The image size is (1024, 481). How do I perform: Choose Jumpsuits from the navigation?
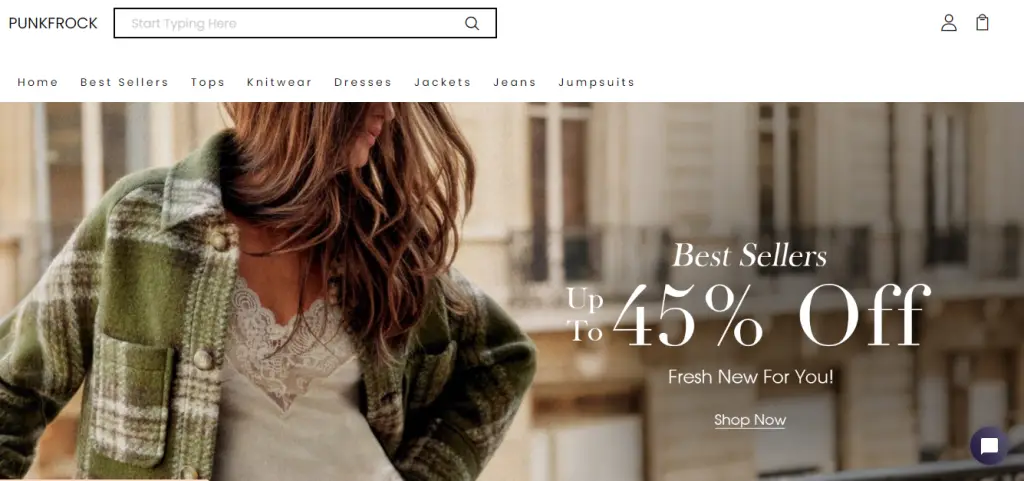(x=596, y=82)
